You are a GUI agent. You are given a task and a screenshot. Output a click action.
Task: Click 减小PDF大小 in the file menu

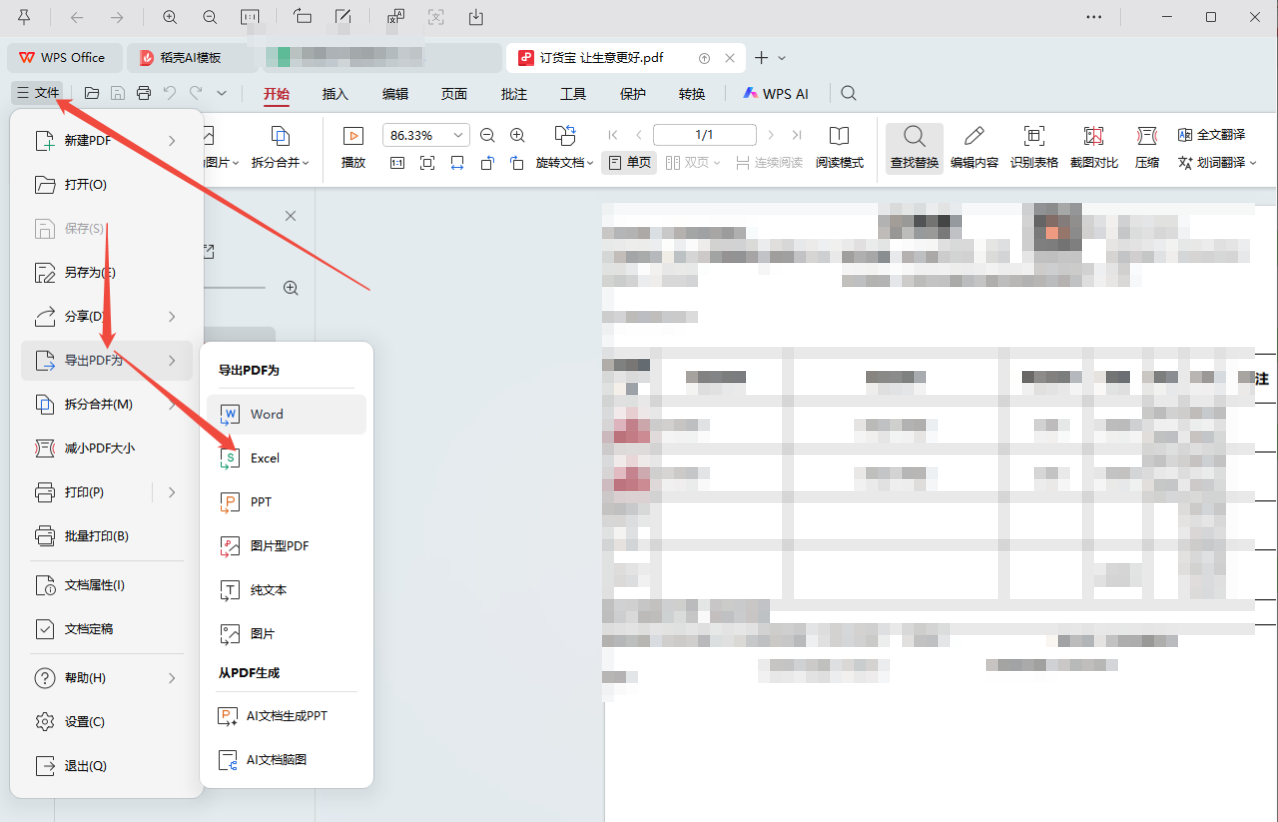107,448
